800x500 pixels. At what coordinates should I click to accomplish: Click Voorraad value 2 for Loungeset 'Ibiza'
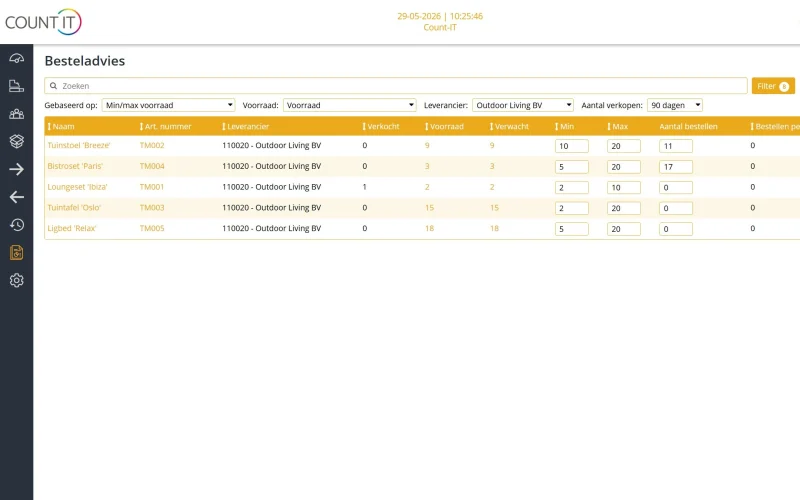(x=427, y=187)
